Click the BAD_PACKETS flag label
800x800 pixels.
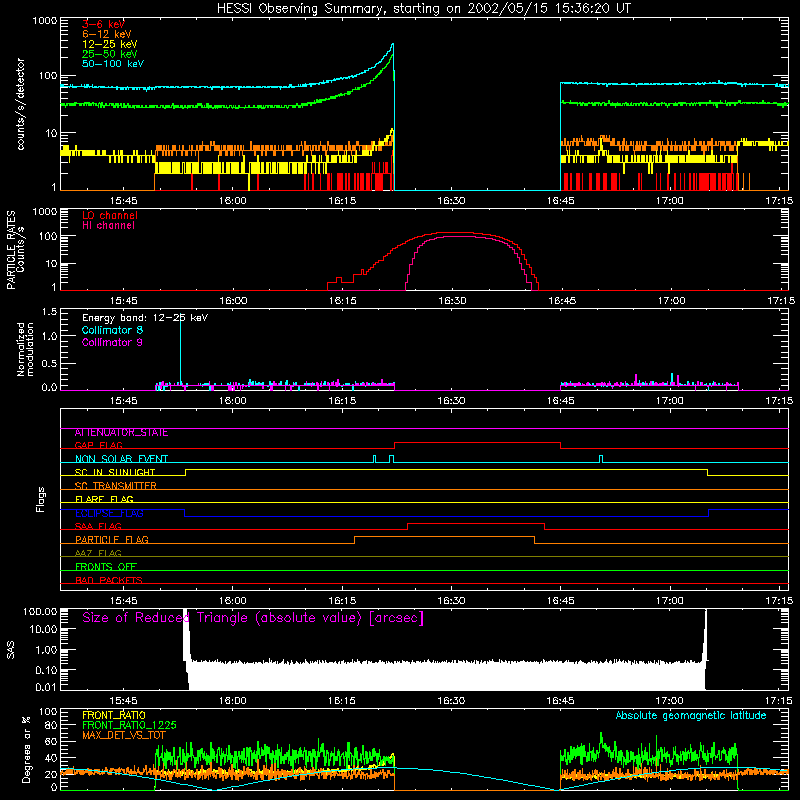tap(109, 581)
